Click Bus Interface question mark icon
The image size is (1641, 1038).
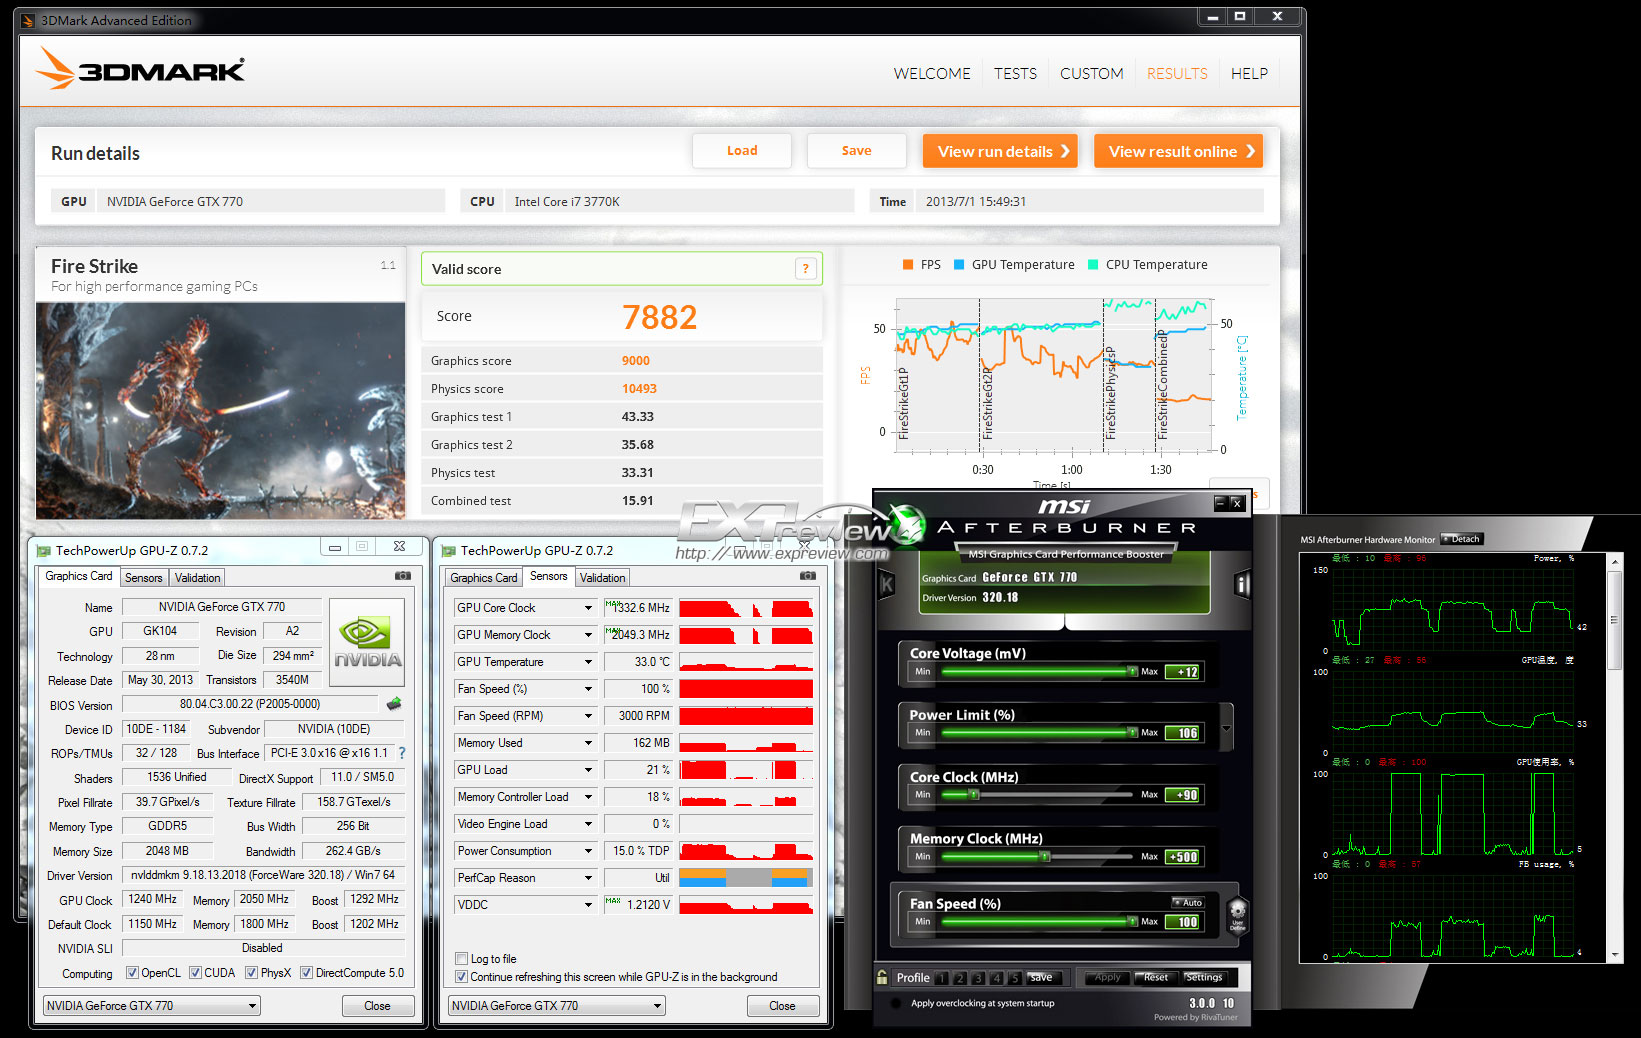402,753
